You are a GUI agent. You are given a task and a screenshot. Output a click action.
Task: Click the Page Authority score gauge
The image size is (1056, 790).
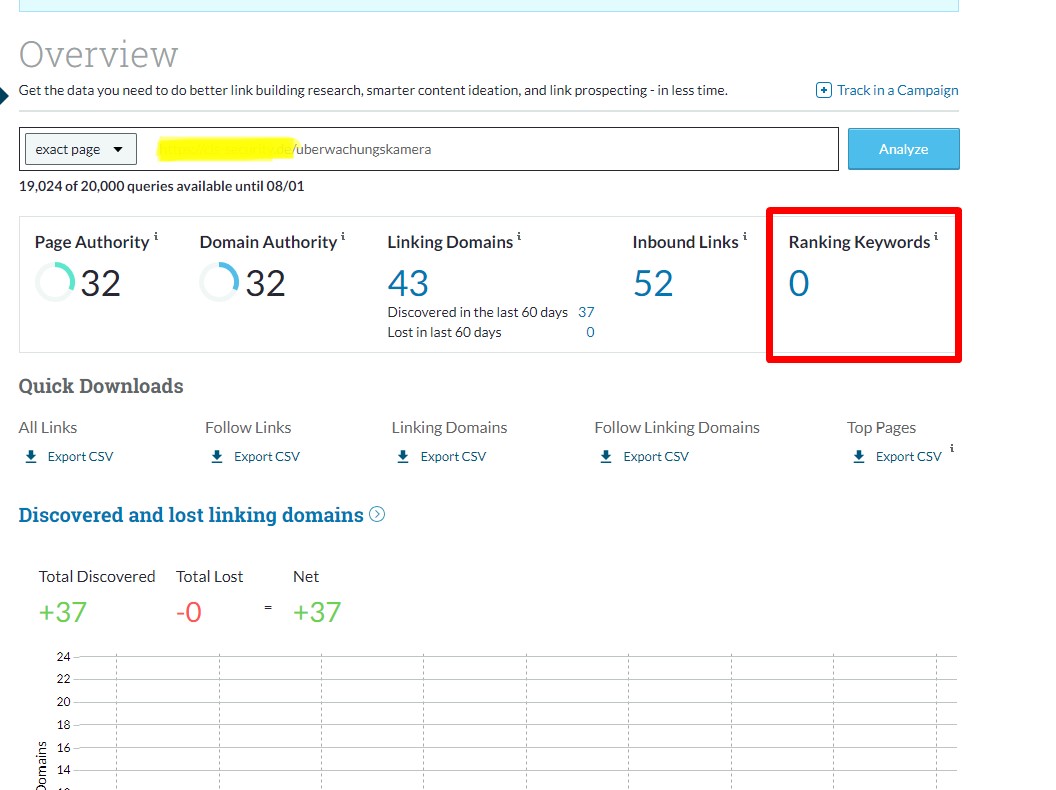(55, 282)
